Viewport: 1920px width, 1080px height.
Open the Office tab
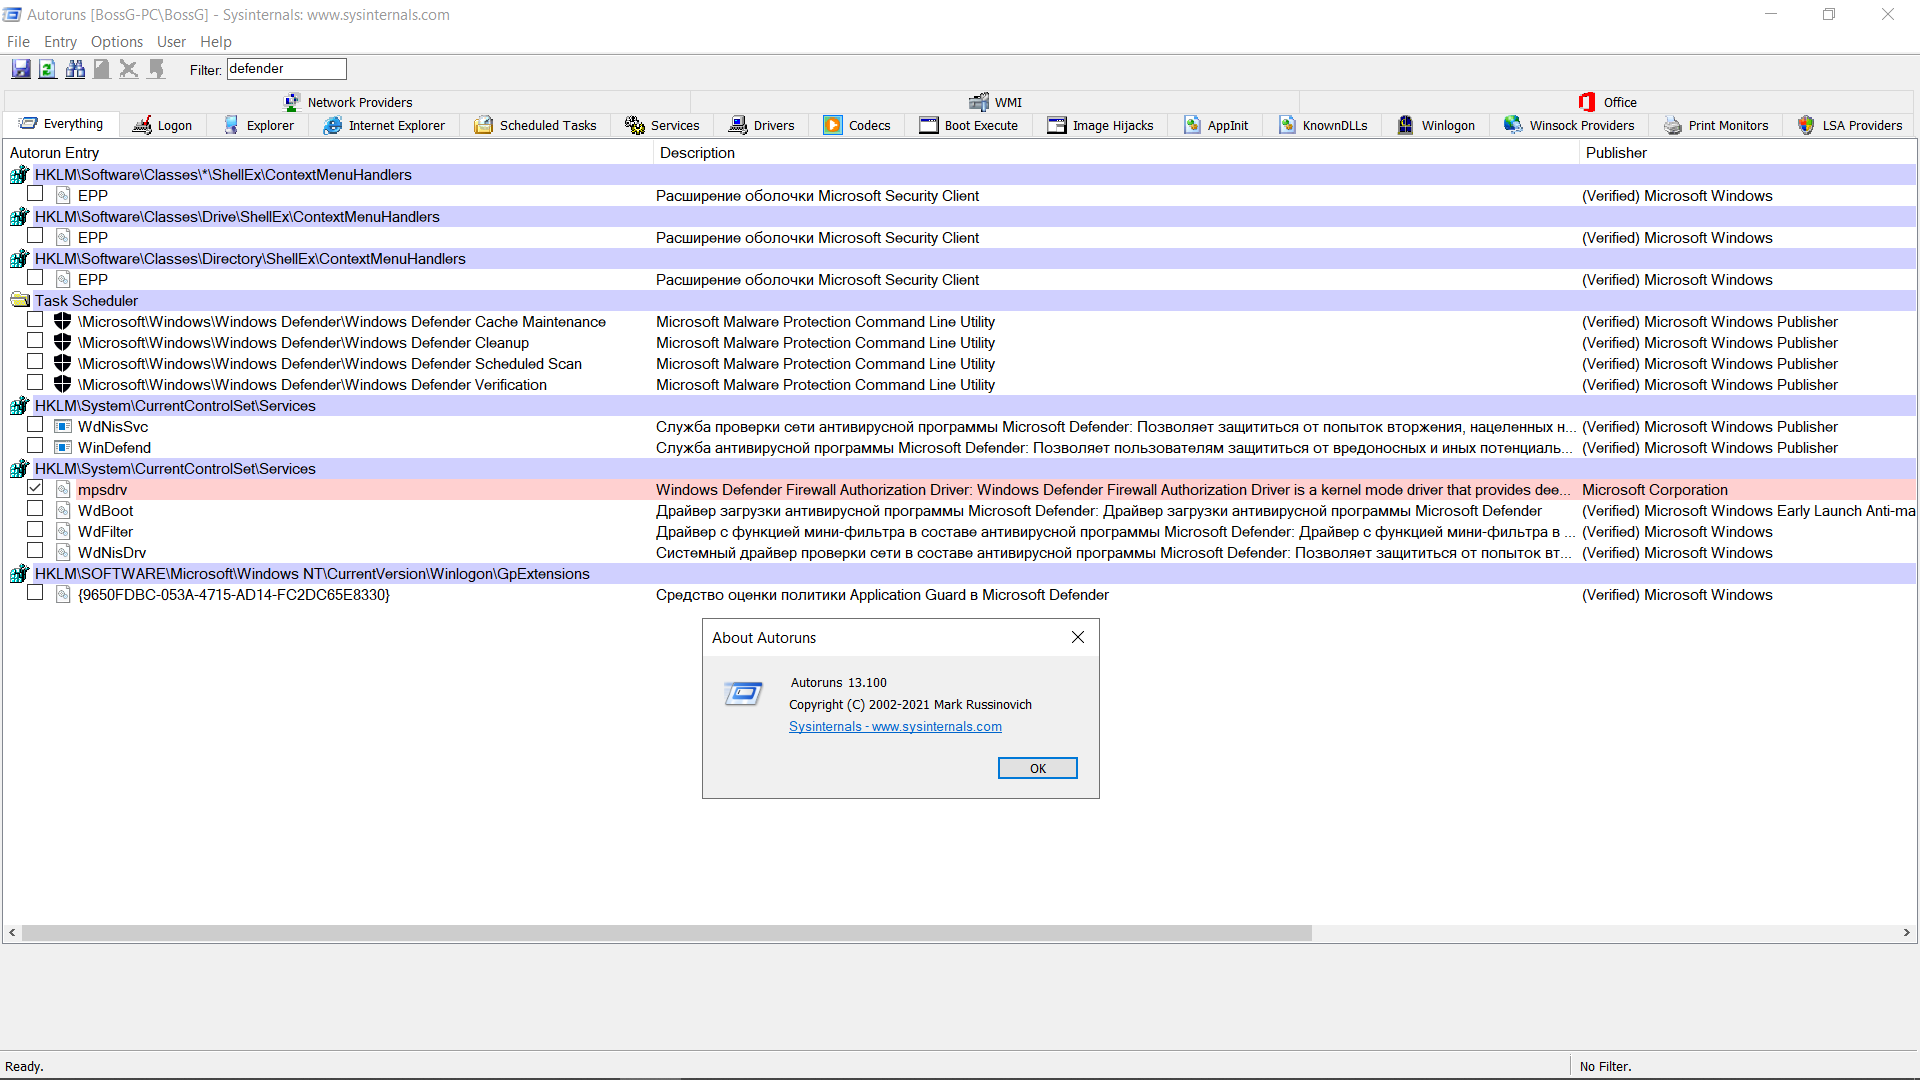click(1607, 102)
